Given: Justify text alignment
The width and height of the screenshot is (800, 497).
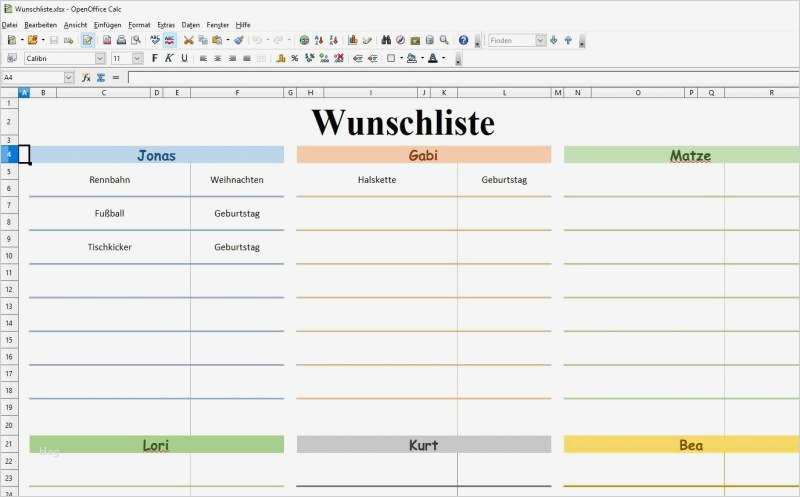Looking at the screenshot, I should pos(247,58).
